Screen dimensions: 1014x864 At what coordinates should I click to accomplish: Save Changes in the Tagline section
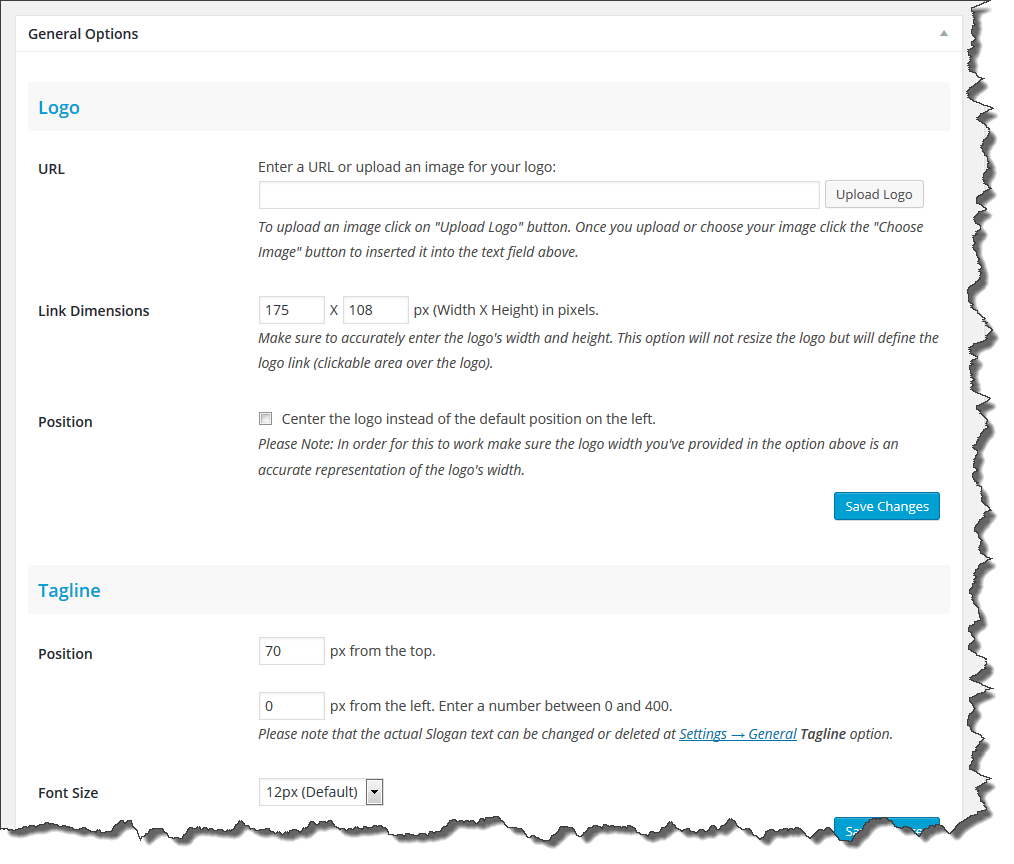pos(886,828)
